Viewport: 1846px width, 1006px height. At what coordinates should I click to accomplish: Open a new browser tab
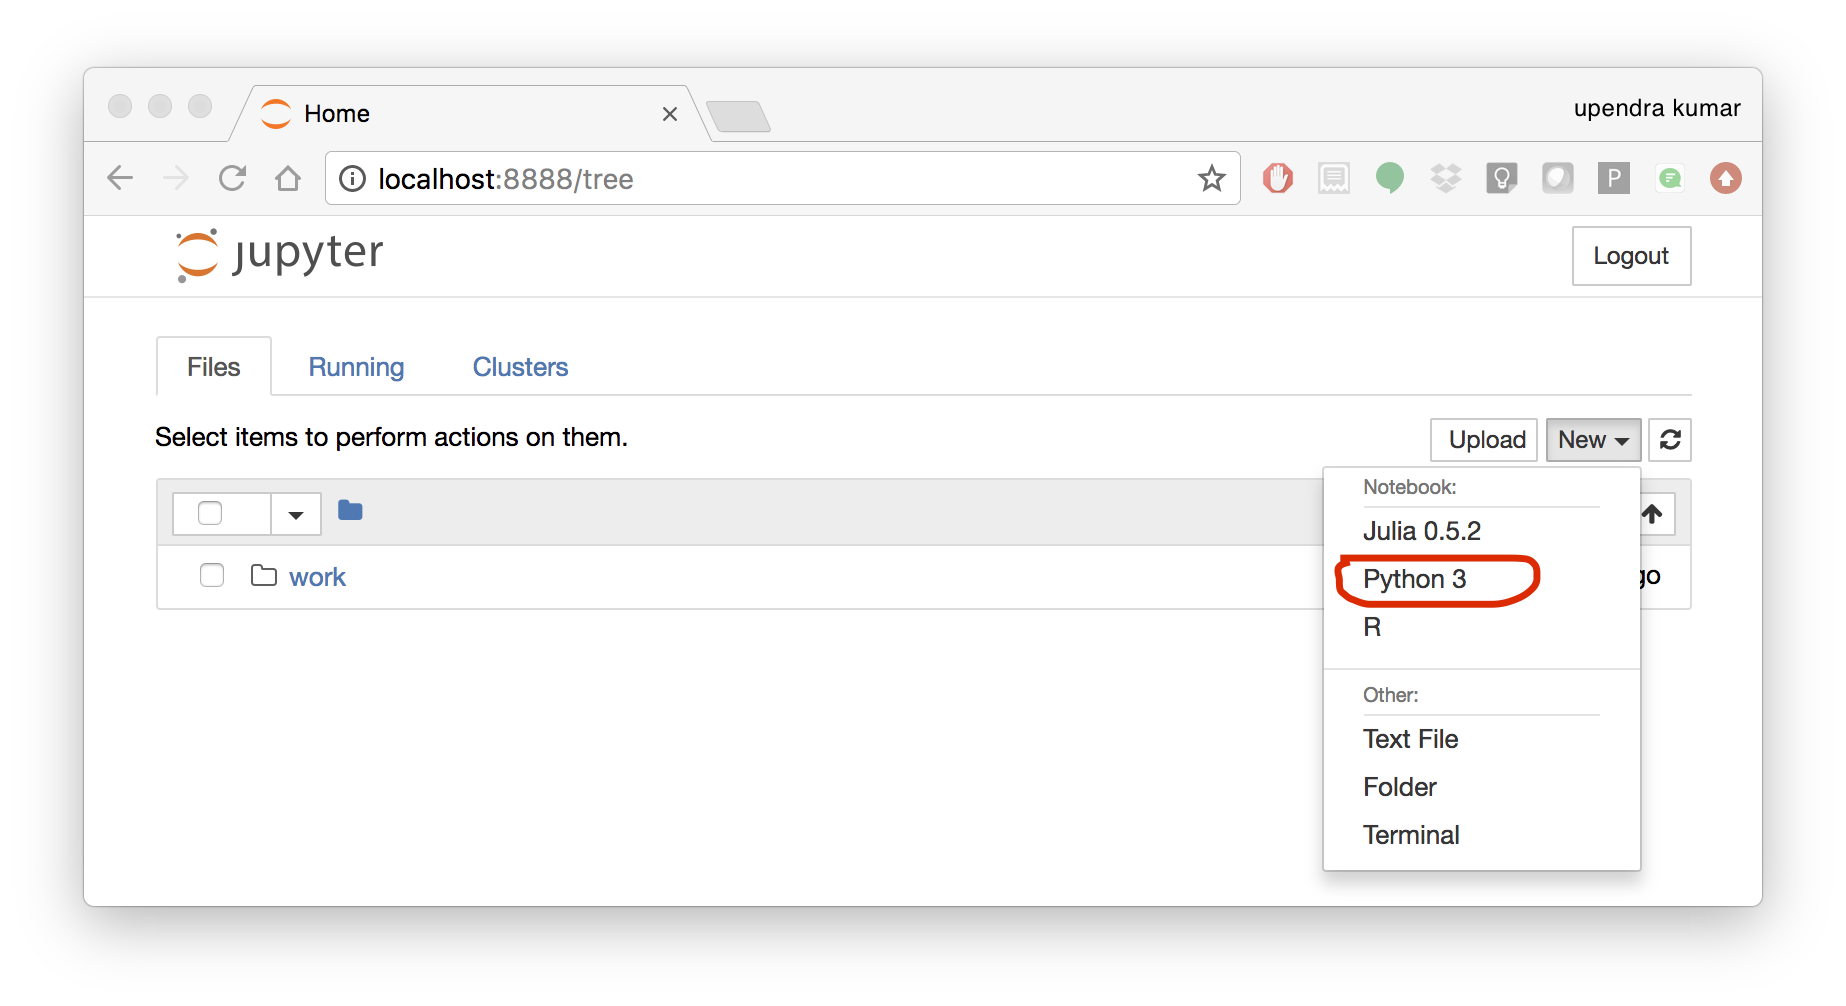[x=738, y=116]
